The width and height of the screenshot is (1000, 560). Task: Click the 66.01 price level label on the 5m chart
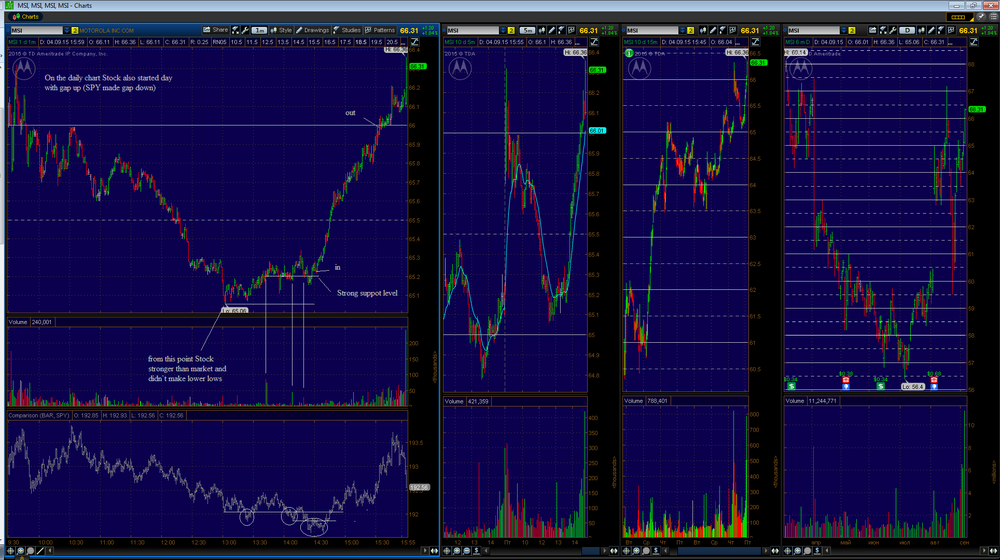pos(597,130)
